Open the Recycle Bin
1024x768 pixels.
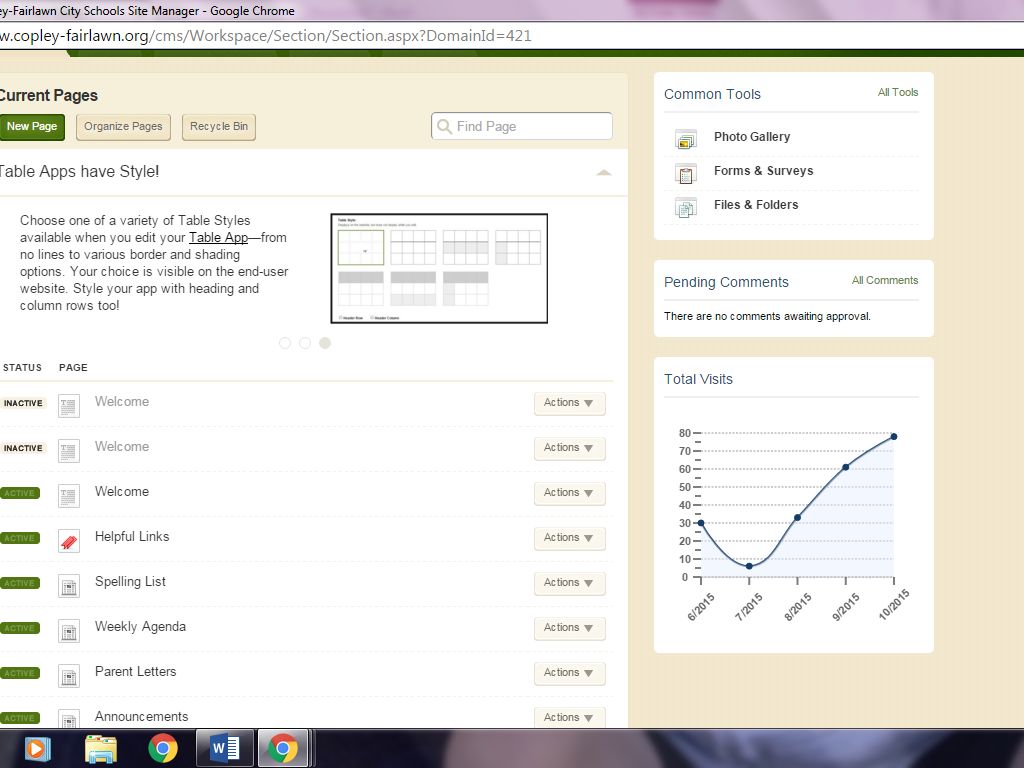(x=219, y=127)
